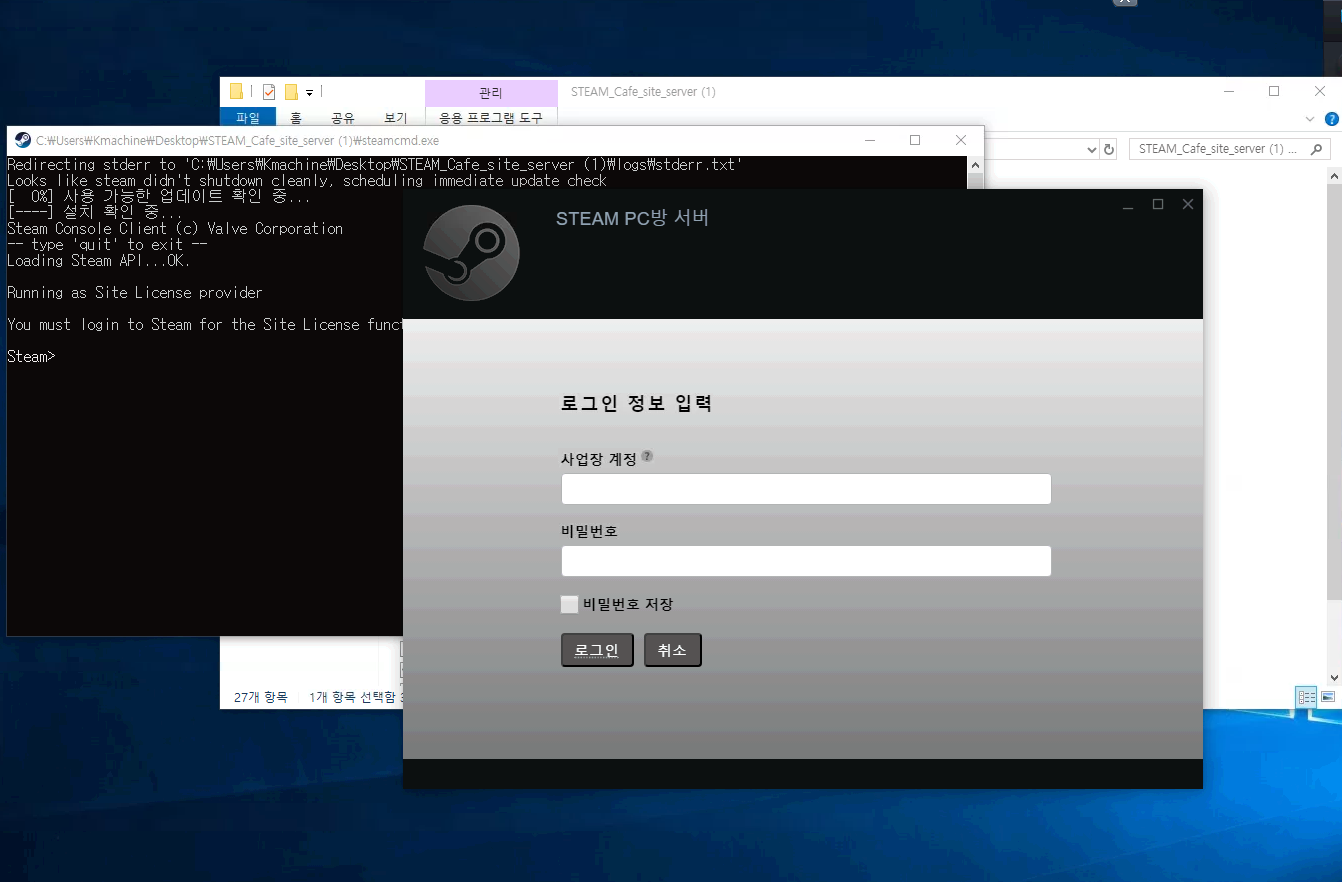Focus the 비밀번호 input field
The image size is (1342, 882).
point(806,561)
